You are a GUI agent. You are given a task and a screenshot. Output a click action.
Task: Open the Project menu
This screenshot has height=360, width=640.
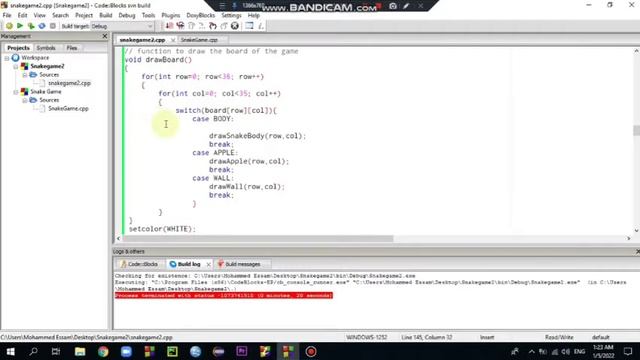[84, 15]
